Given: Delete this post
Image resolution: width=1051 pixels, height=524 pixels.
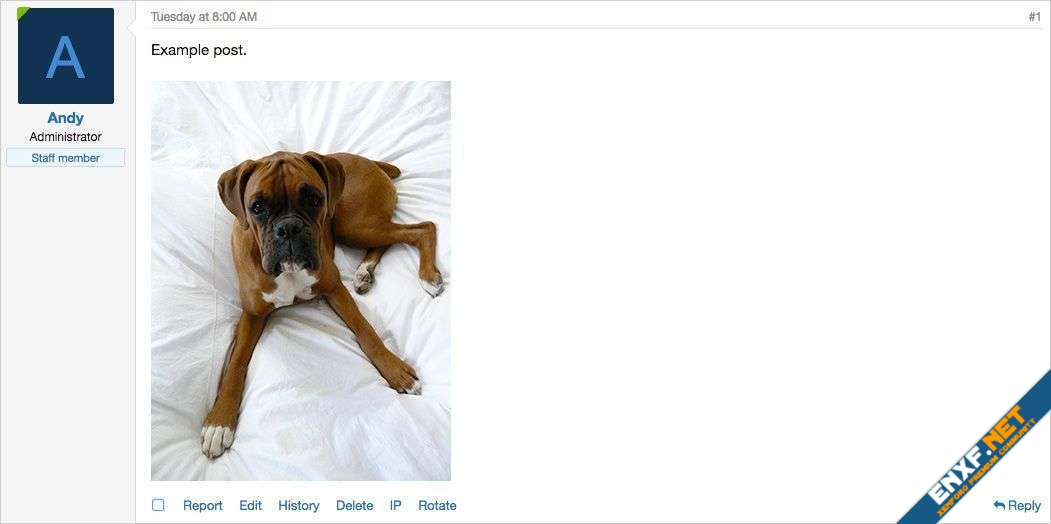Looking at the screenshot, I should (355, 506).
